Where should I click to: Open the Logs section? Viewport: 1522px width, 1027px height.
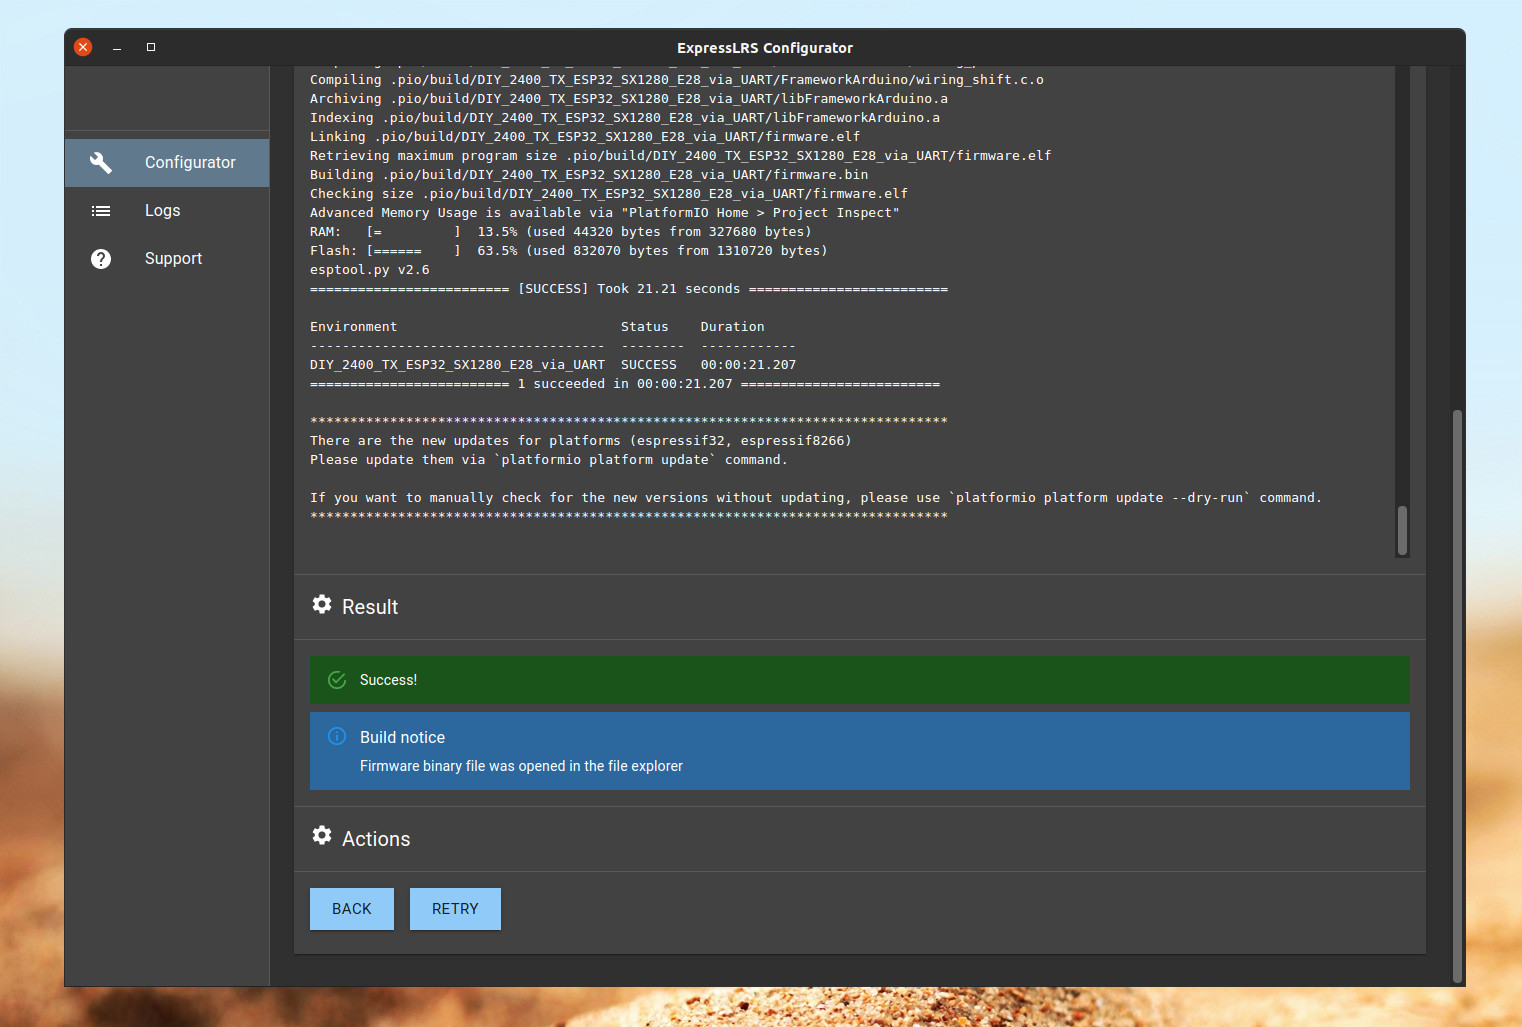tap(167, 211)
